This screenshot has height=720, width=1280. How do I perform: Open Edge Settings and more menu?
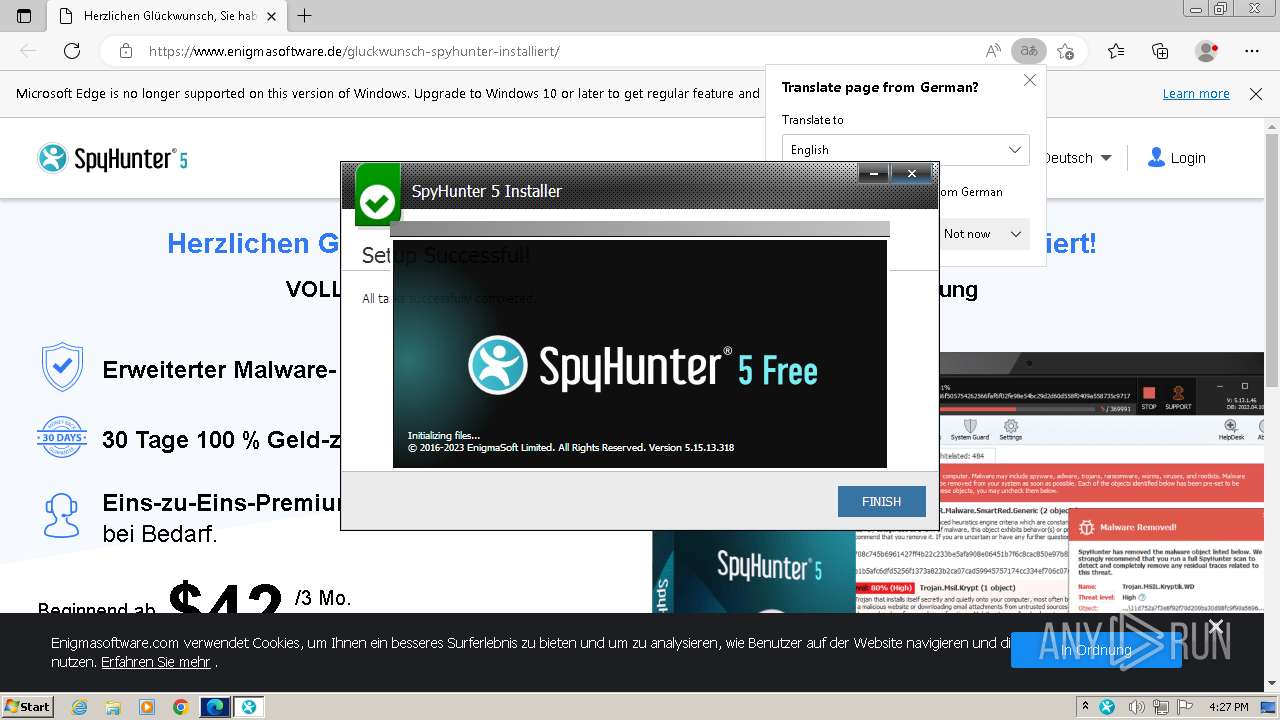coord(1252,51)
